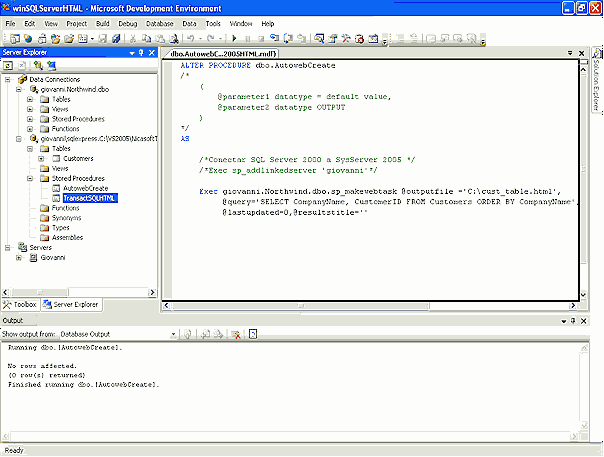The width and height of the screenshot is (604, 457).
Task: Click the Copy toolbar icon
Action: pos(146,38)
